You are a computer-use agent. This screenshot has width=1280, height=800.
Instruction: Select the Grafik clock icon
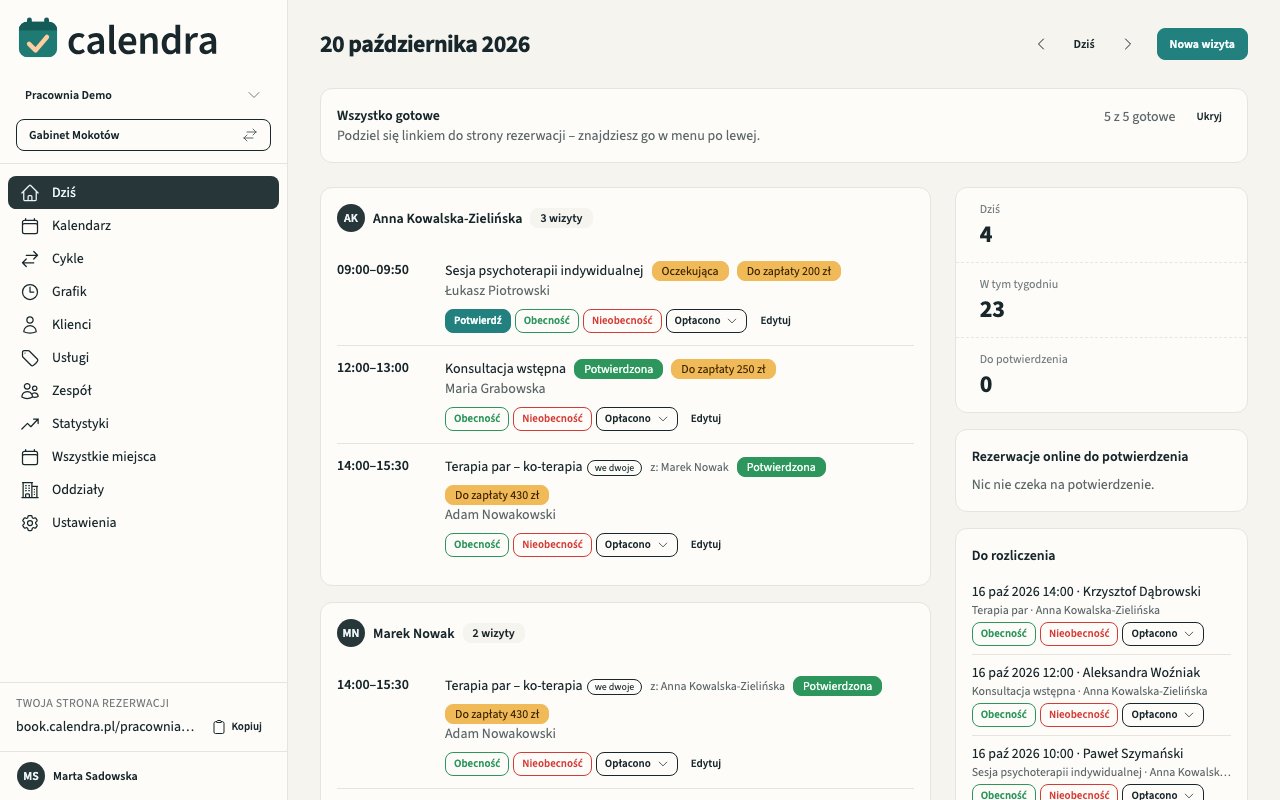pos(30,292)
